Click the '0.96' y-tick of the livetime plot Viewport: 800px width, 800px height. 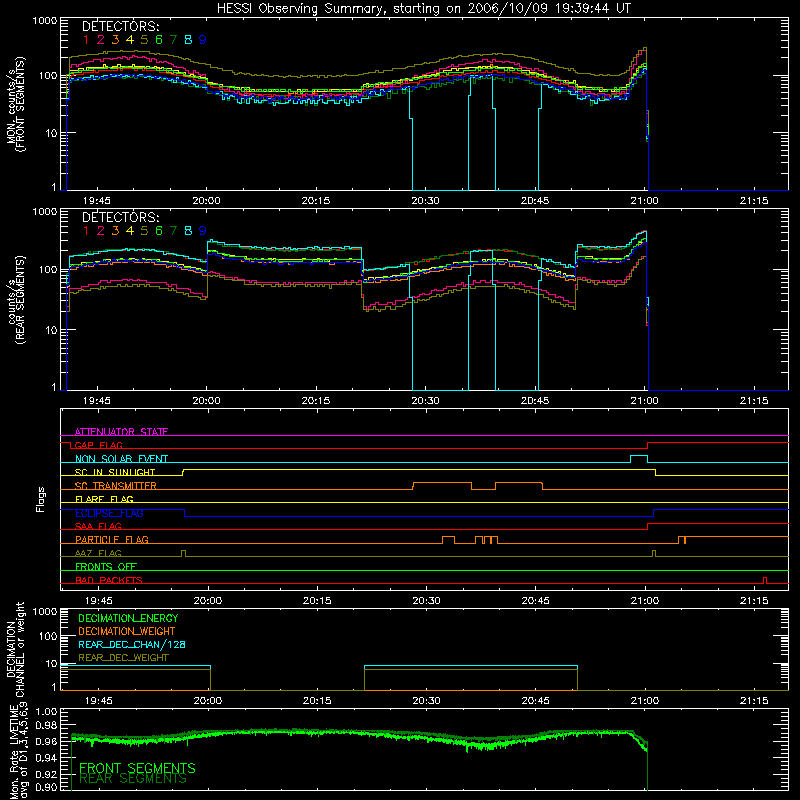point(46,741)
